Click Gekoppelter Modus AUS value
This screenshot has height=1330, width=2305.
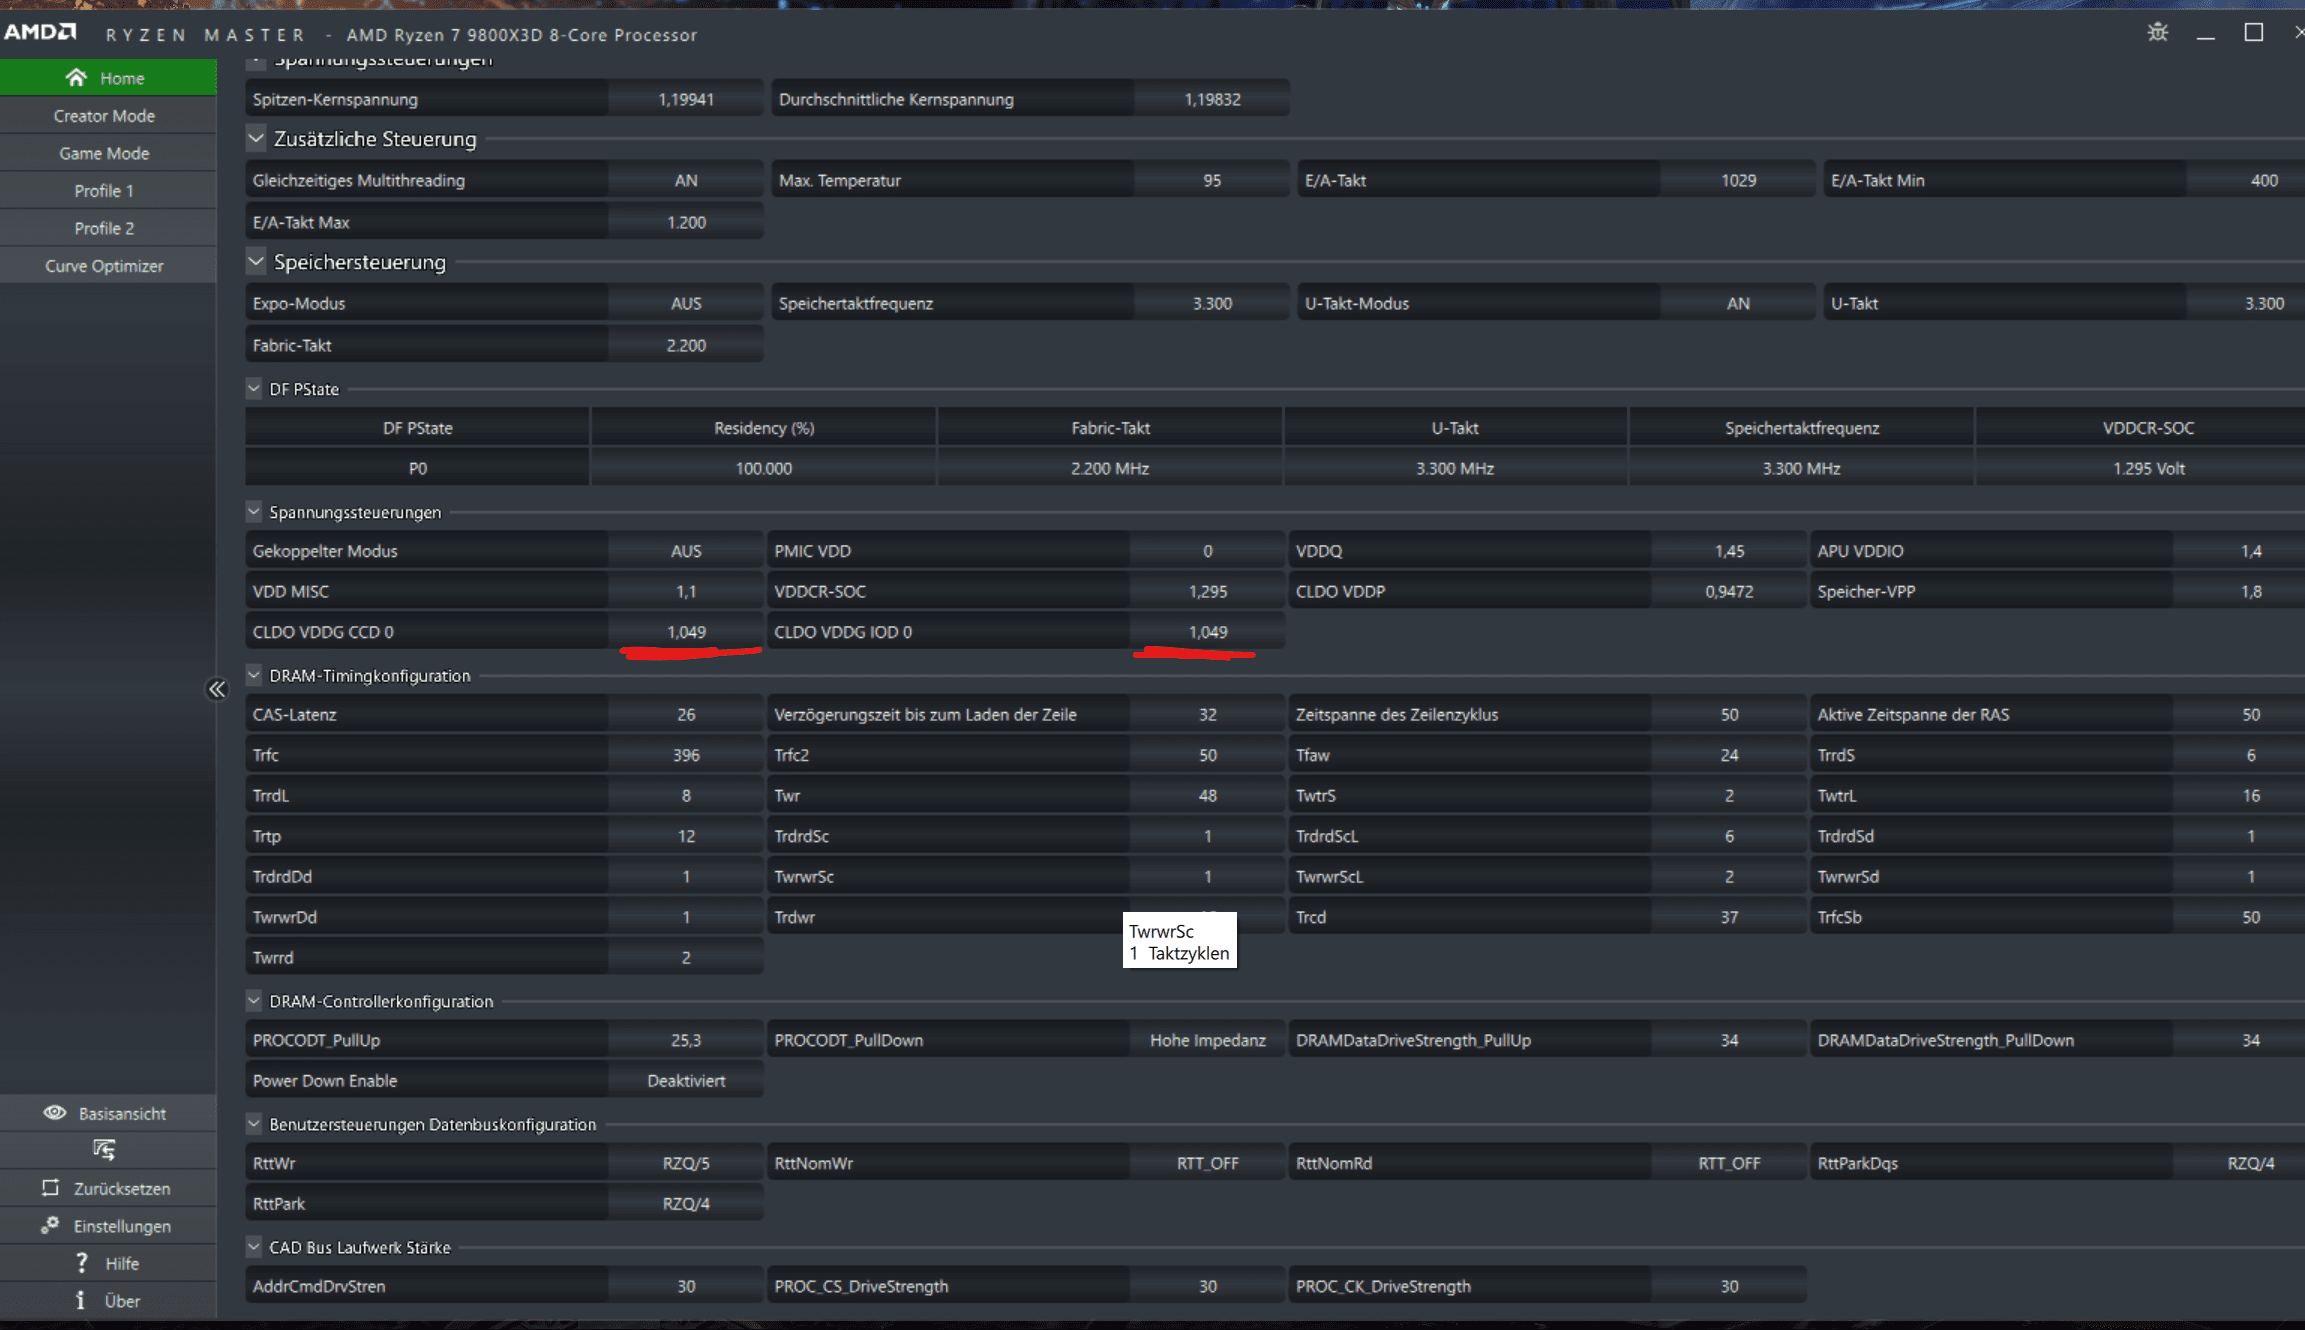pyautogui.click(x=686, y=551)
